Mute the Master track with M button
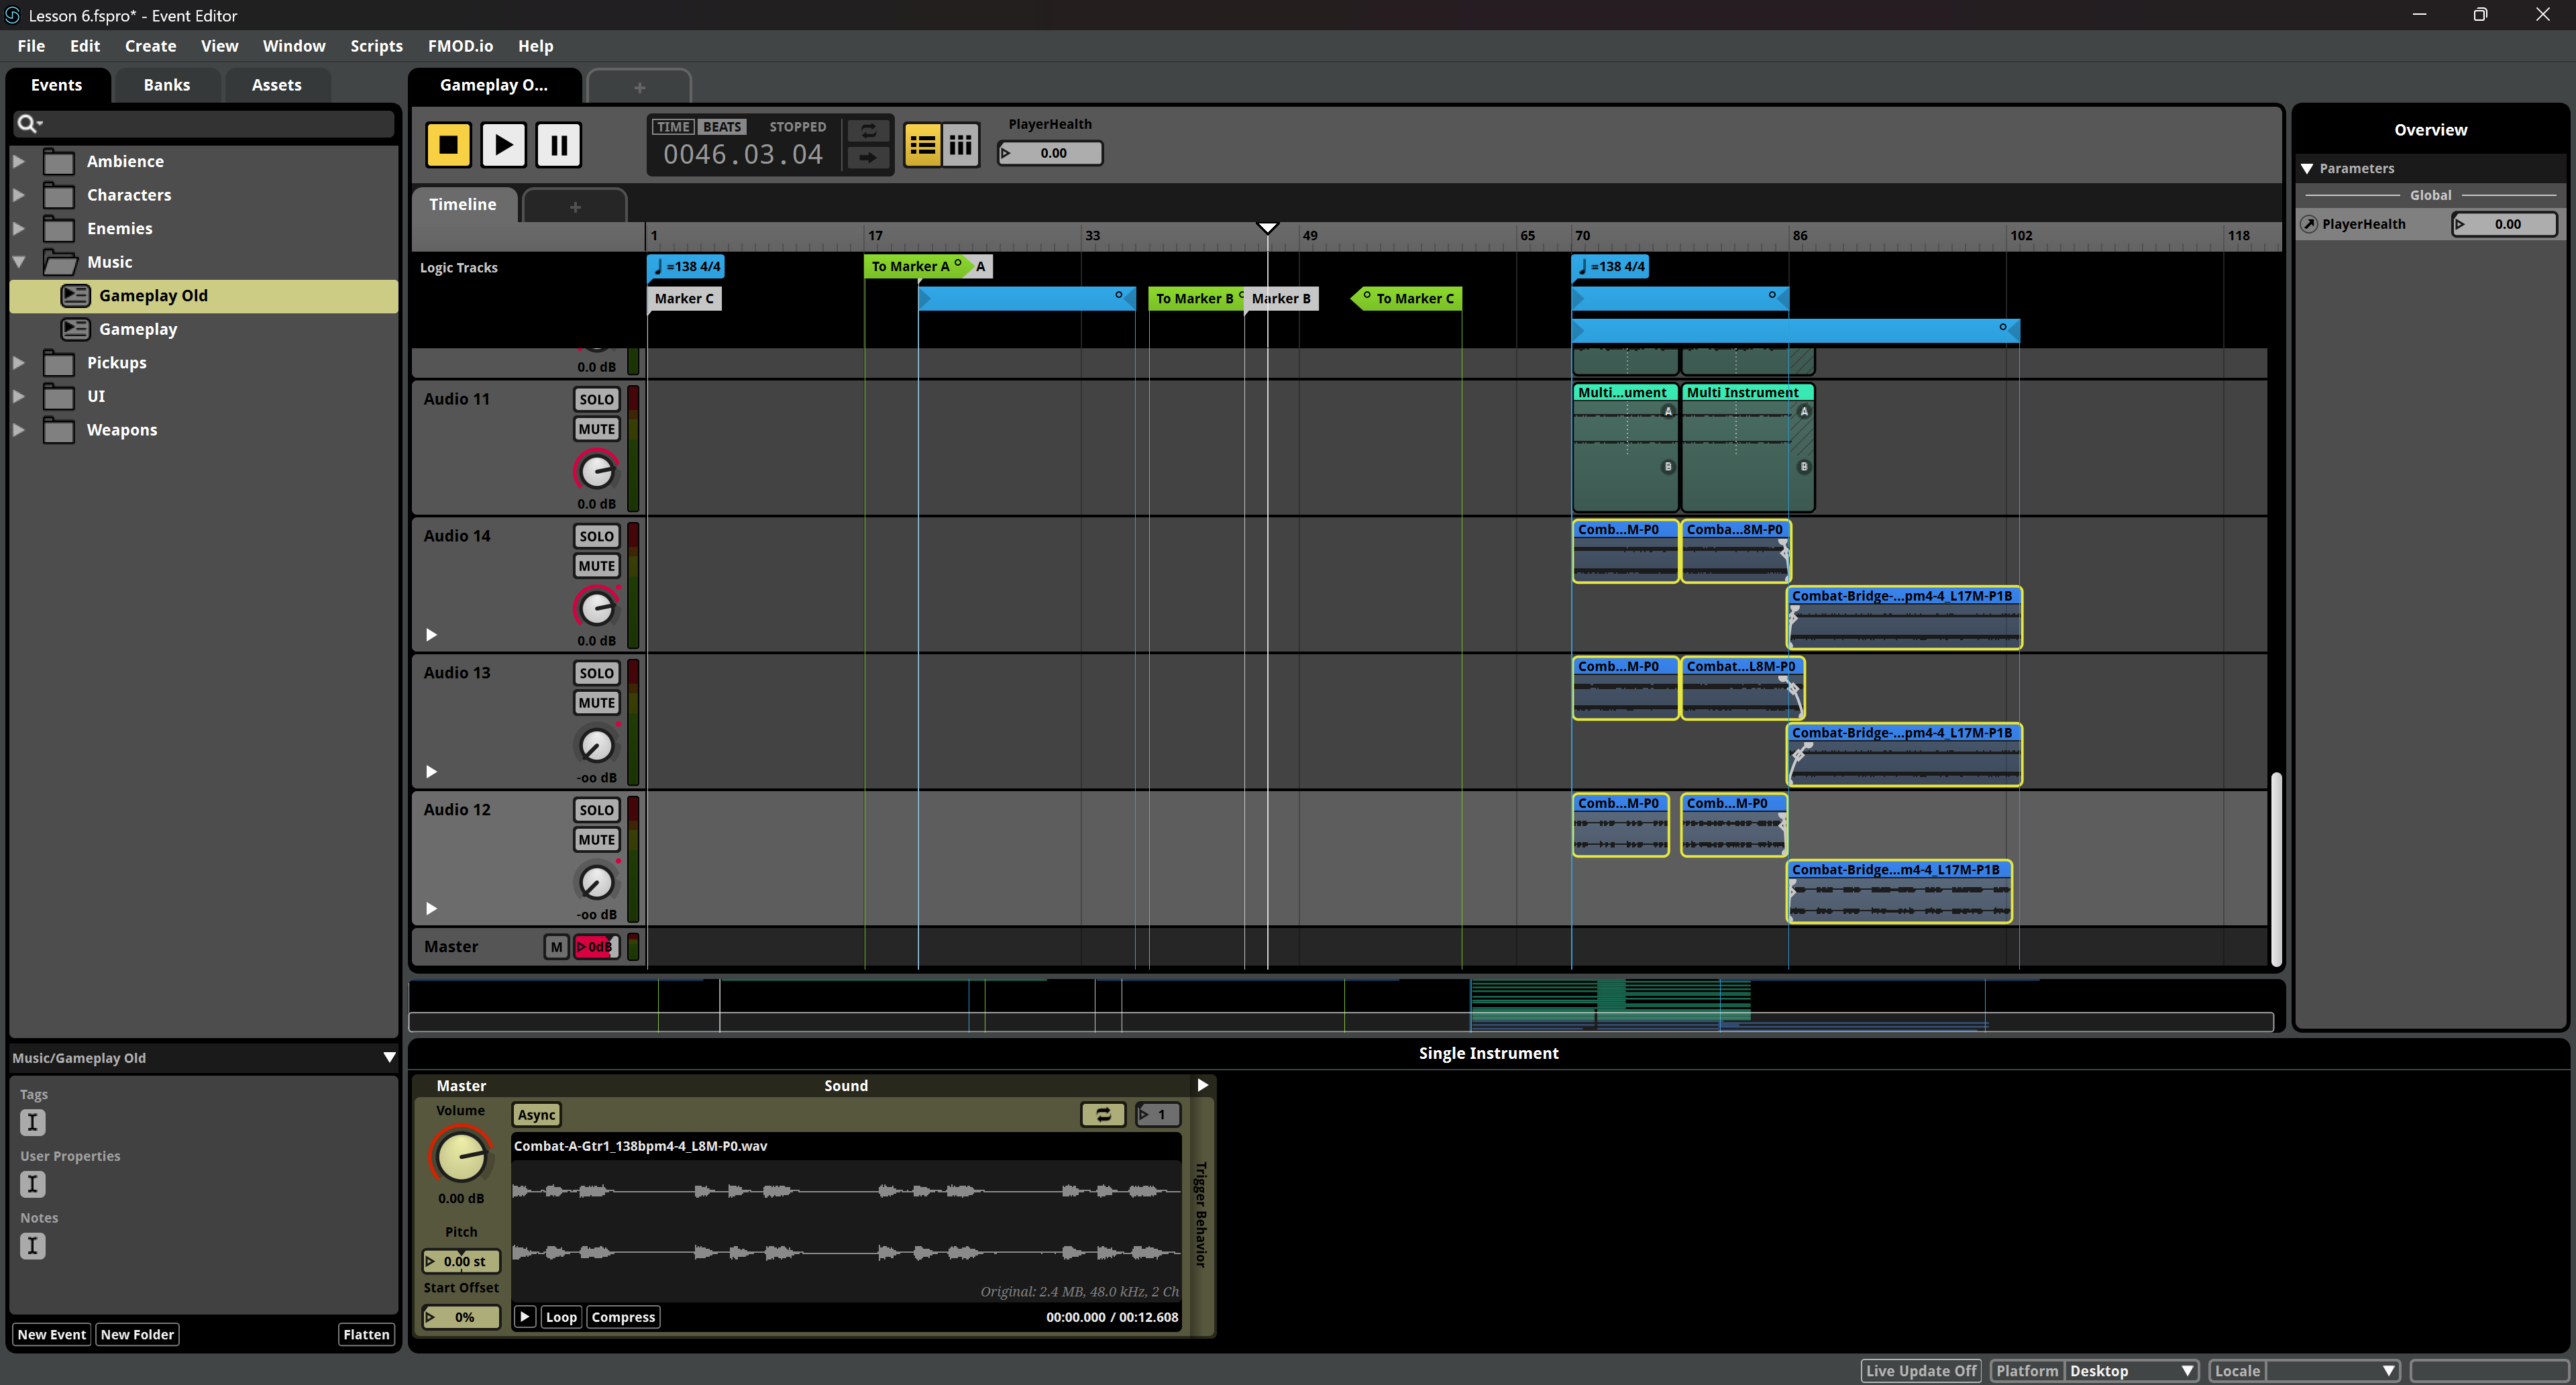Image resolution: width=2576 pixels, height=1385 pixels. [556, 947]
